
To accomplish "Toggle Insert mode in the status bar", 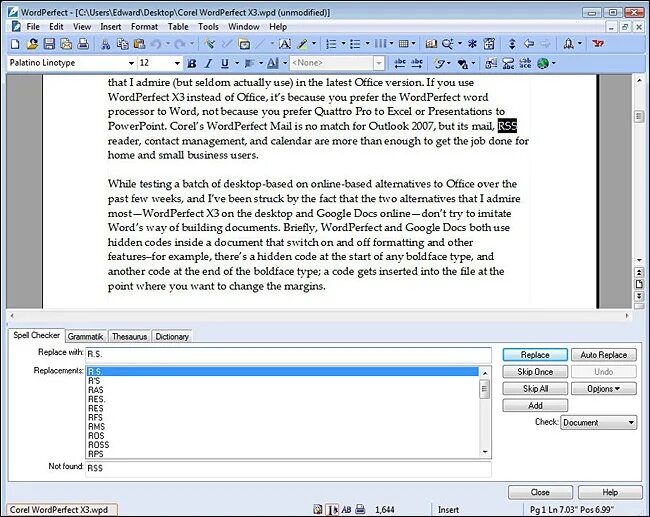I will point(449,510).
